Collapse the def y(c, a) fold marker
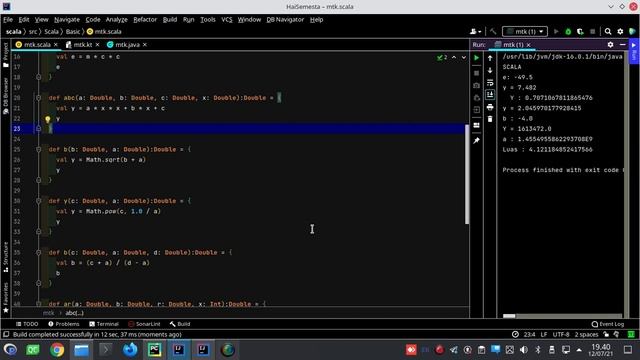 click(38, 201)
